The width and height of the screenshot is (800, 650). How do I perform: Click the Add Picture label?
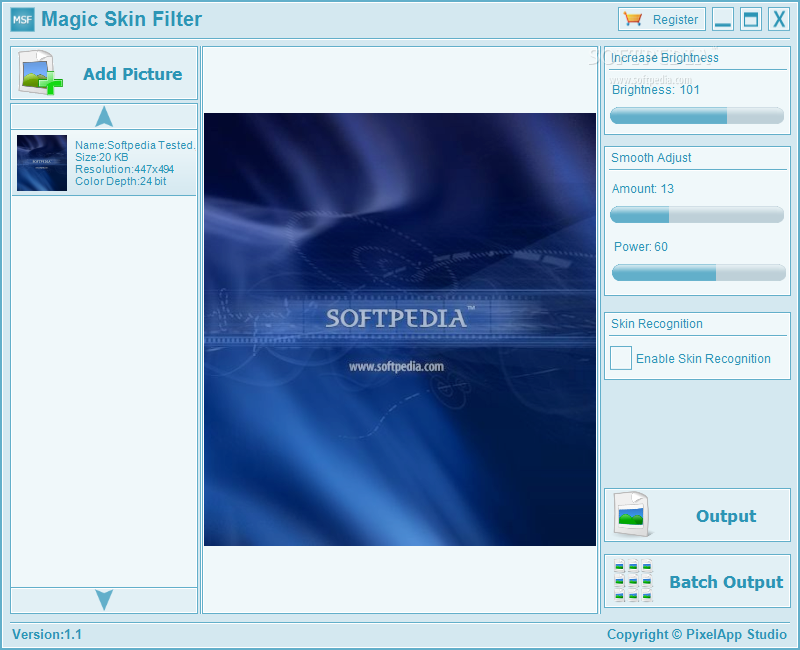pyautogui.click(x=133, y=74)
